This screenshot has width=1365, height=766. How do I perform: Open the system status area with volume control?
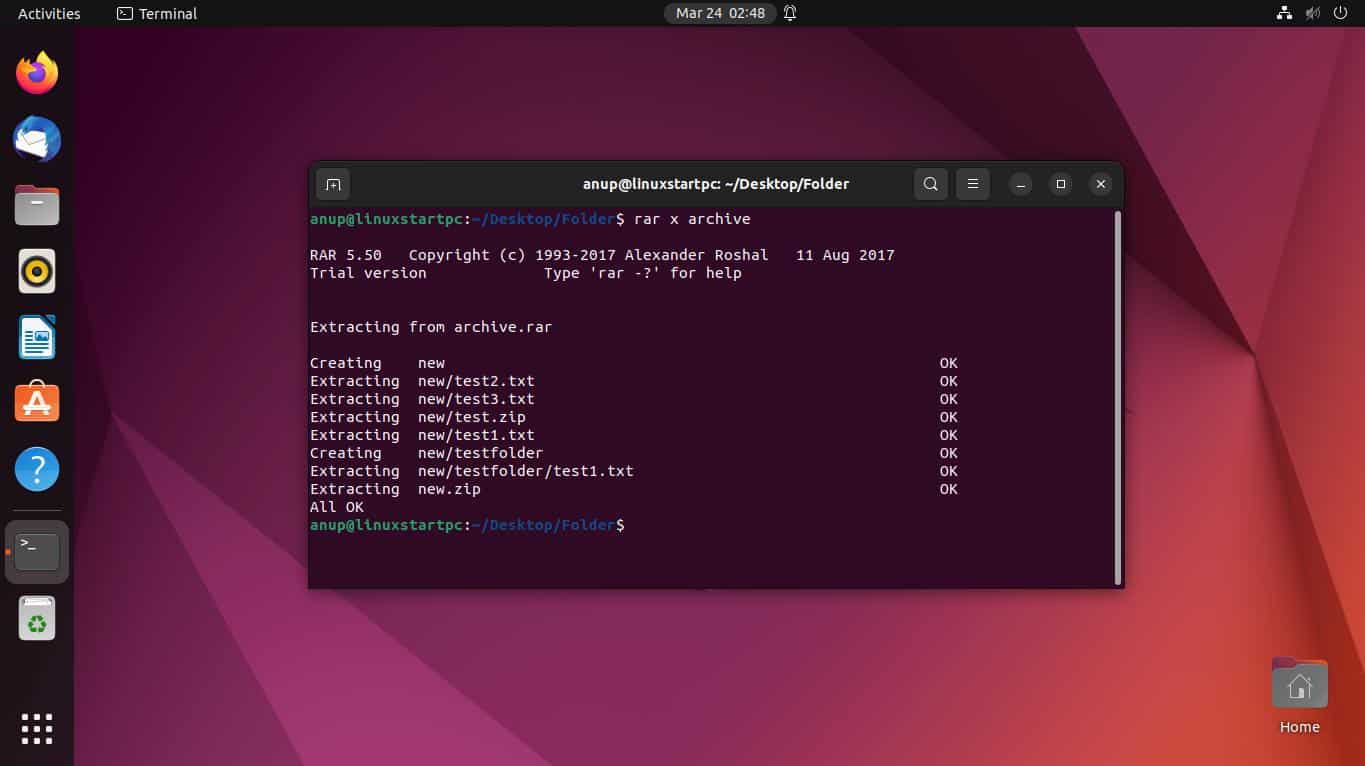tap(1312, 13)
